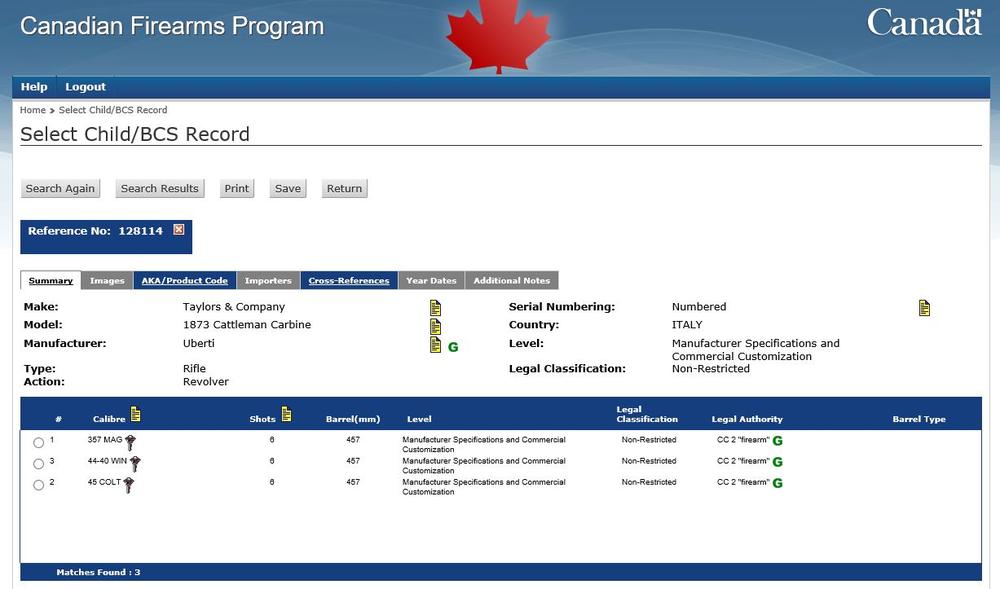This screenshot has height=589, width=1000.
Task: Click the Search Results button
Action: [159, 189]
